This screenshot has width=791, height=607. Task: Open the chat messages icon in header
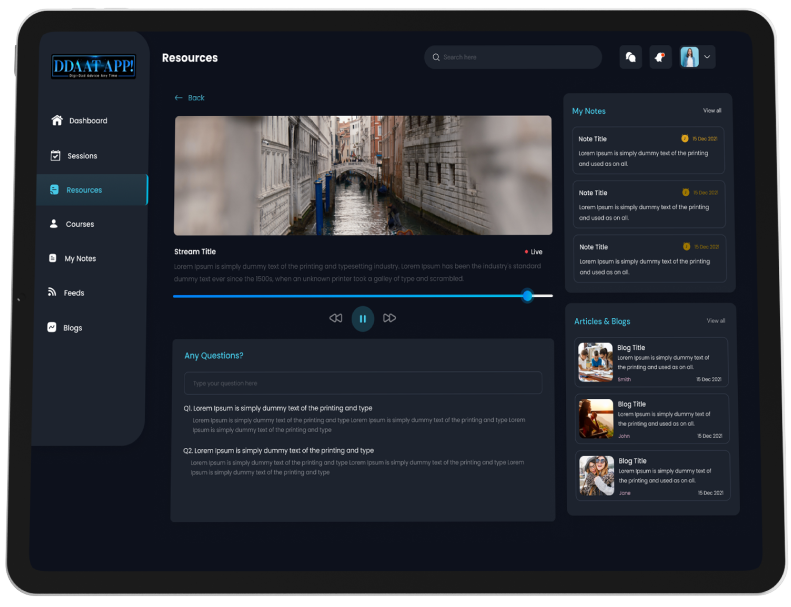(x=630, y=57)
